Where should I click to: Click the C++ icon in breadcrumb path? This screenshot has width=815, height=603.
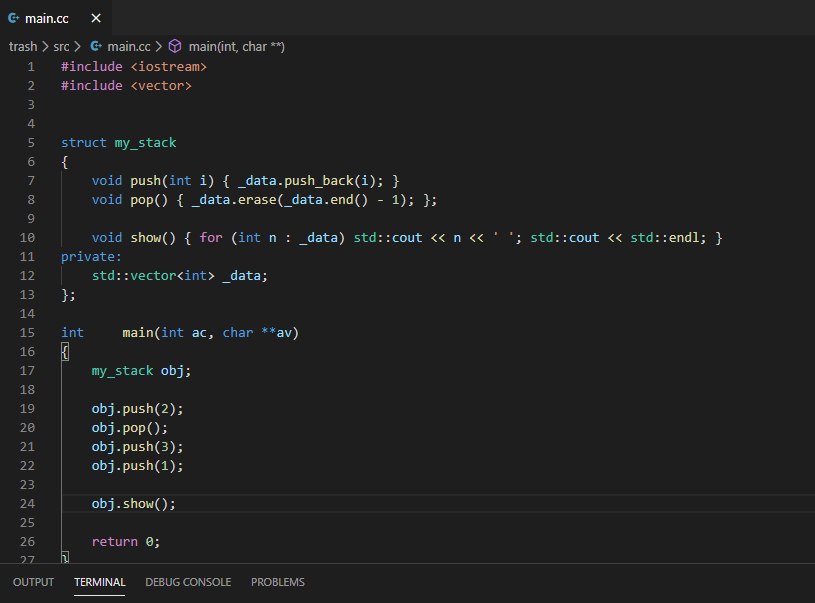point(96,47)
